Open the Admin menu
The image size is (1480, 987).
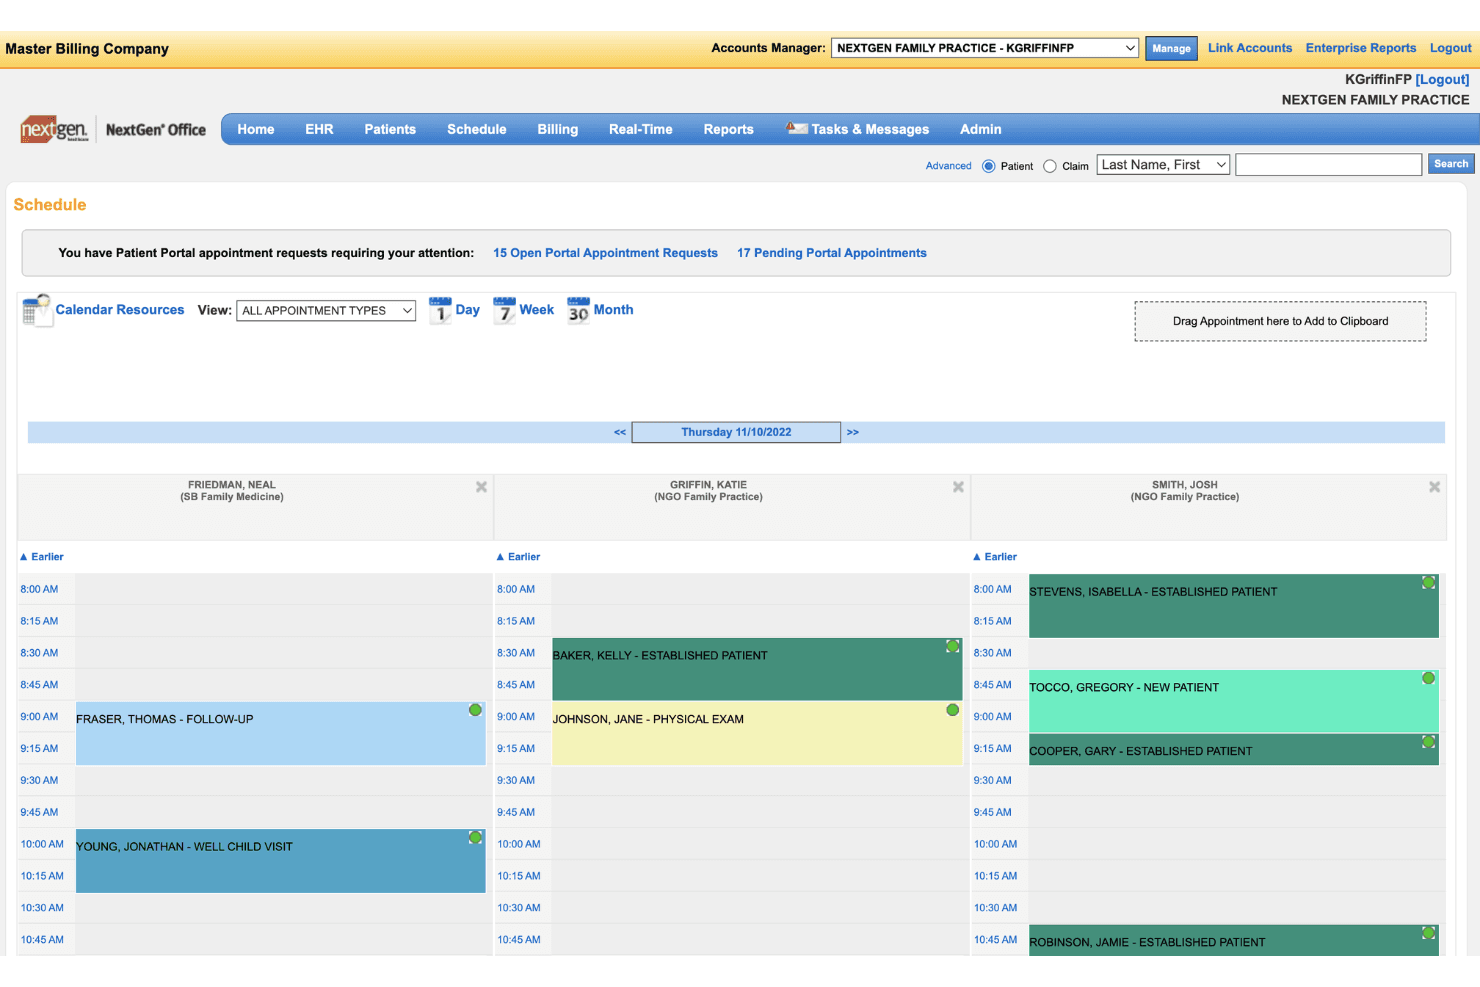point(981,129)
